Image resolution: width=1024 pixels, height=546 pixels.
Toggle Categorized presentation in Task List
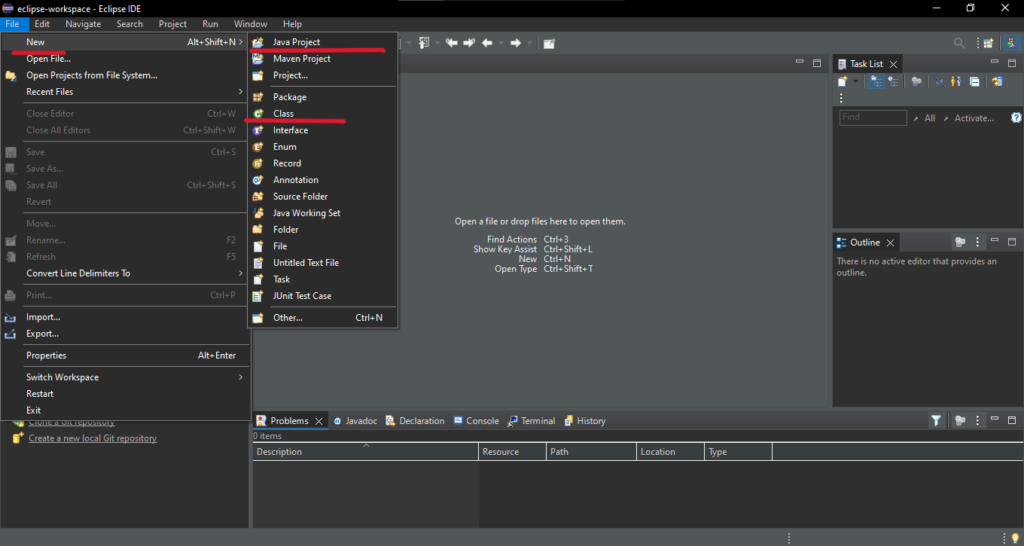(876, 81)
